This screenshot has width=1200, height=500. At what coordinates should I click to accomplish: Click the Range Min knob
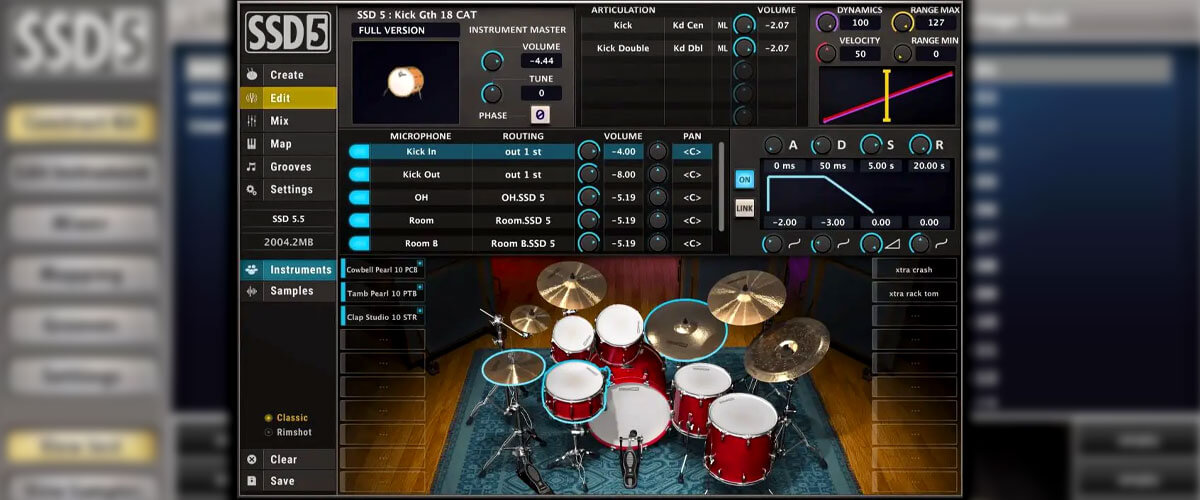coord(902,54)
